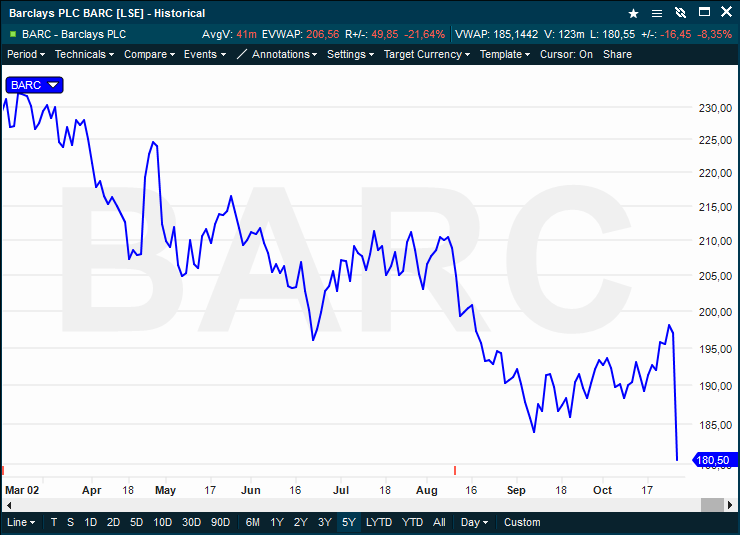Image resolution: width=740 pixels, height=535 pixels.
Task: Click the EVWAP value 206,56
Action: tap(322, 34)
